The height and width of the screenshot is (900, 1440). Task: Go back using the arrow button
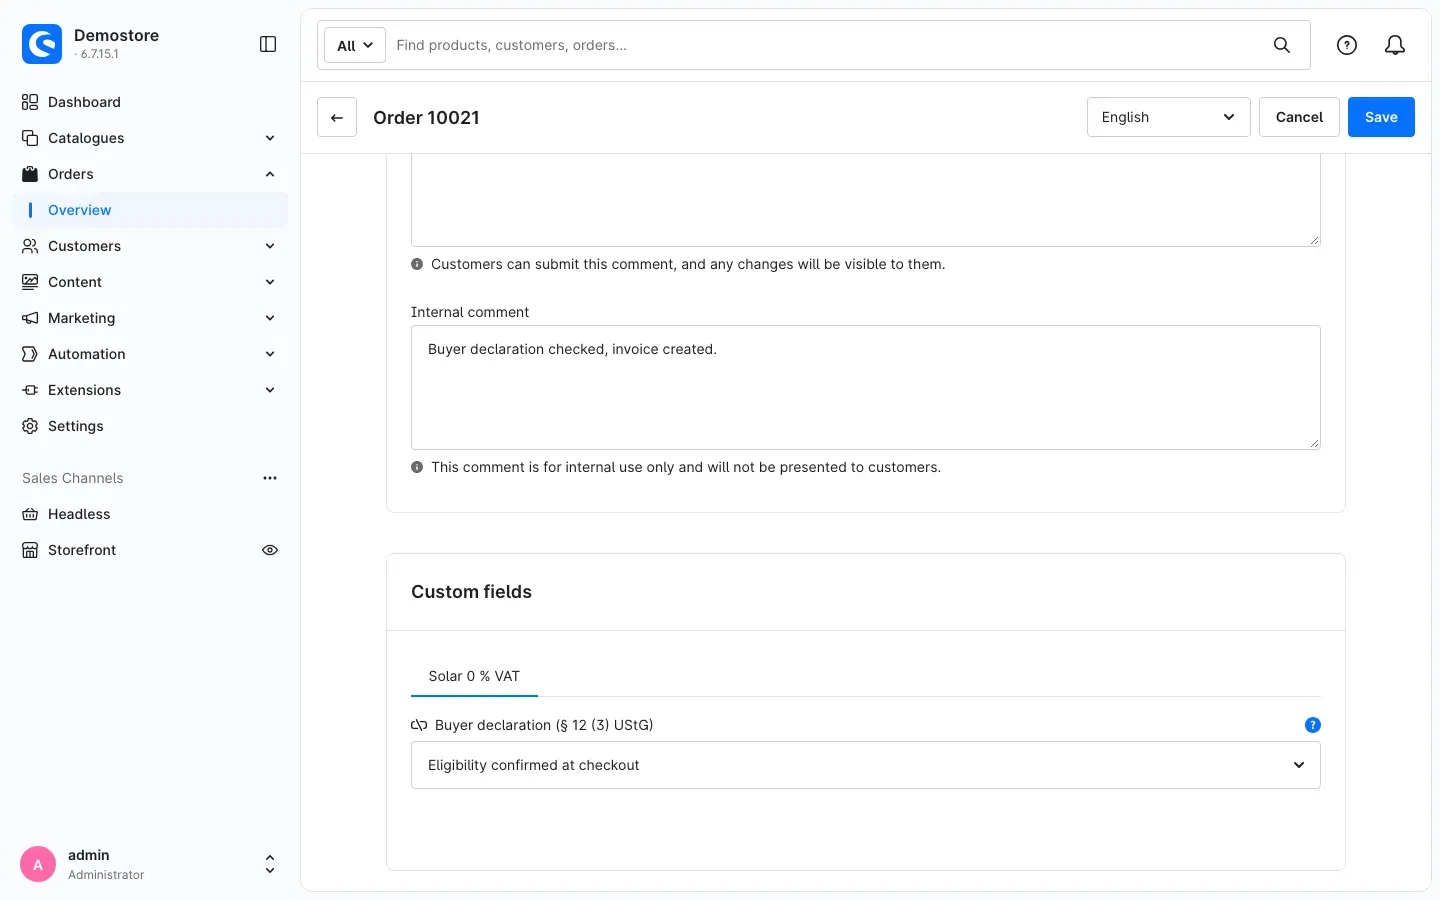[337, 117]
